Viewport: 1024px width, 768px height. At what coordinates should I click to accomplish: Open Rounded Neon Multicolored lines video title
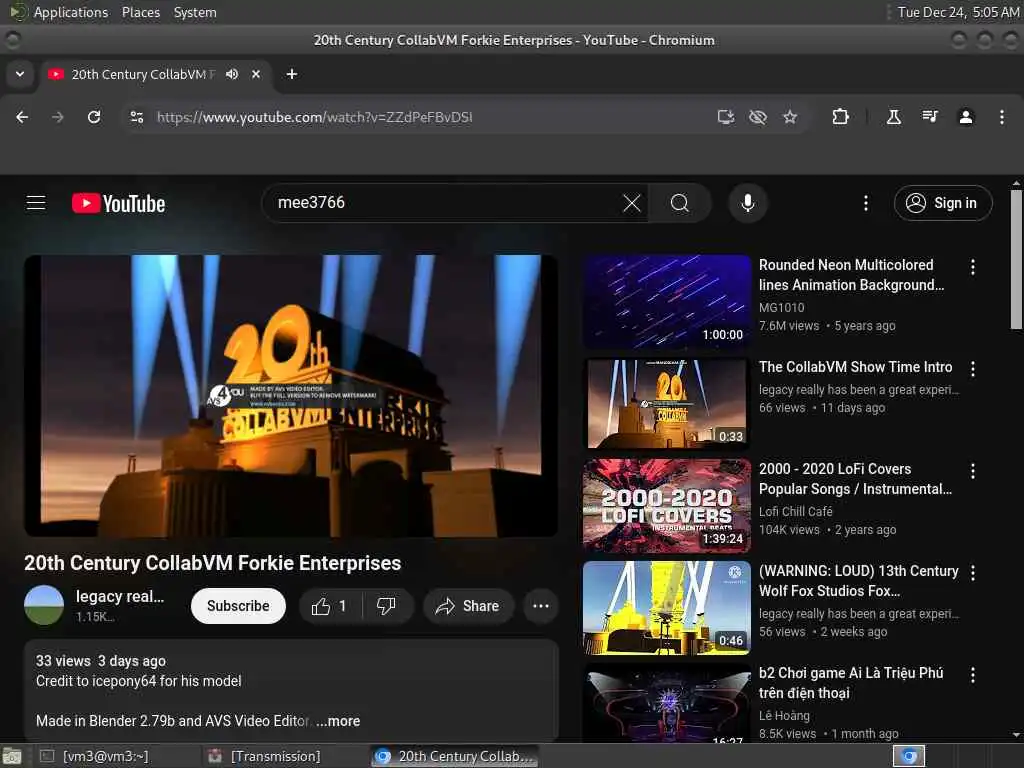coord(852,275)
